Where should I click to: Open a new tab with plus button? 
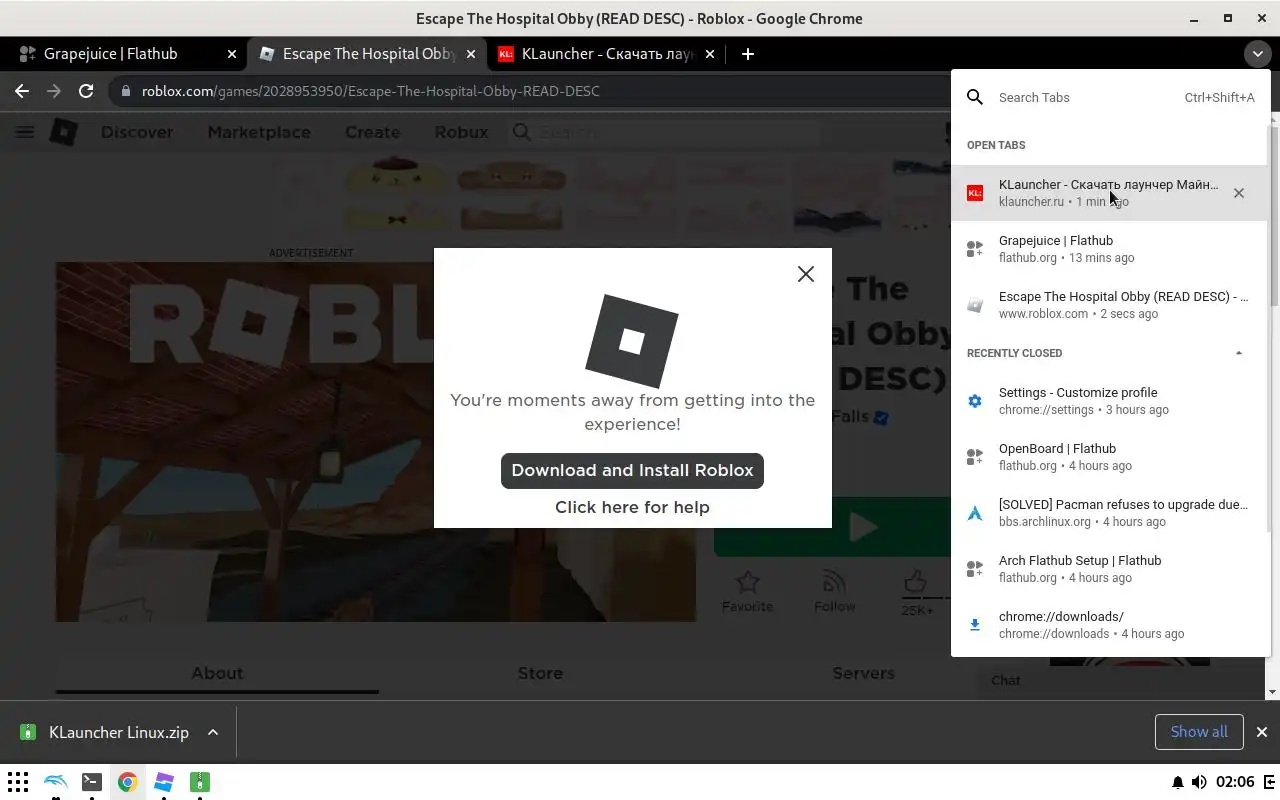(748, 54)
